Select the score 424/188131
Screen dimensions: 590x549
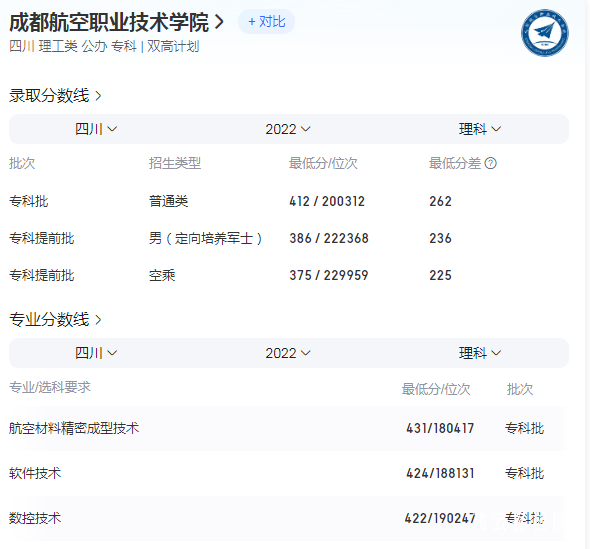tap(440, 473)
